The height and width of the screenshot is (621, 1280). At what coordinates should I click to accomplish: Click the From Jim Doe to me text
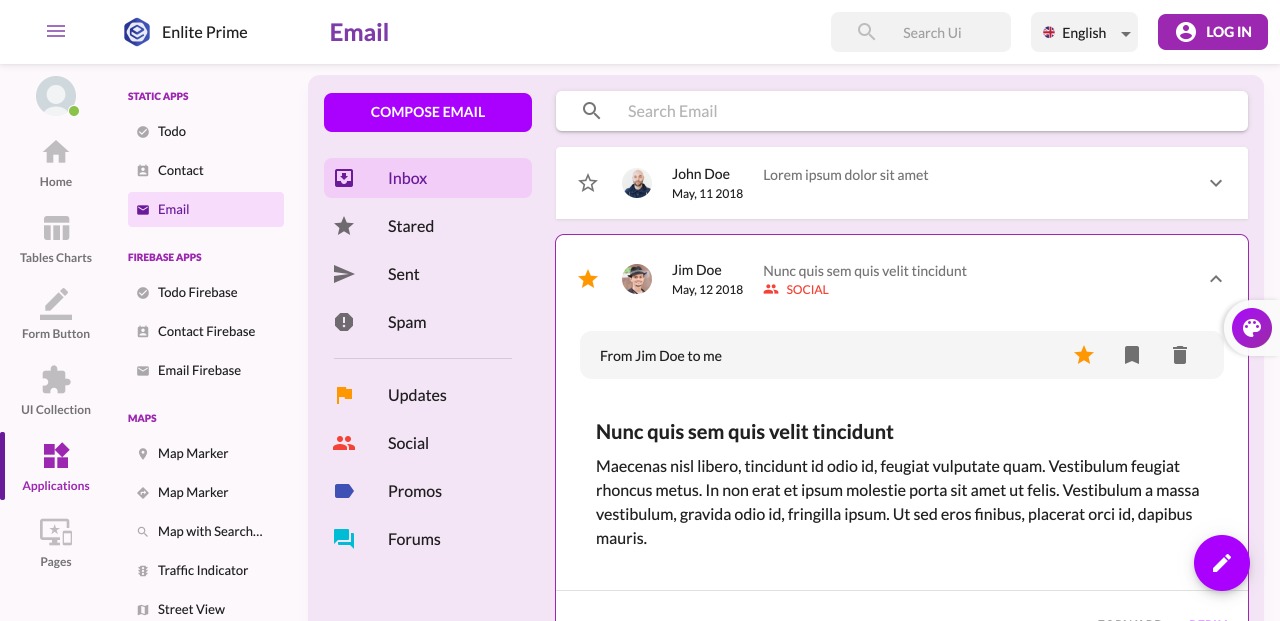(661, 356)
